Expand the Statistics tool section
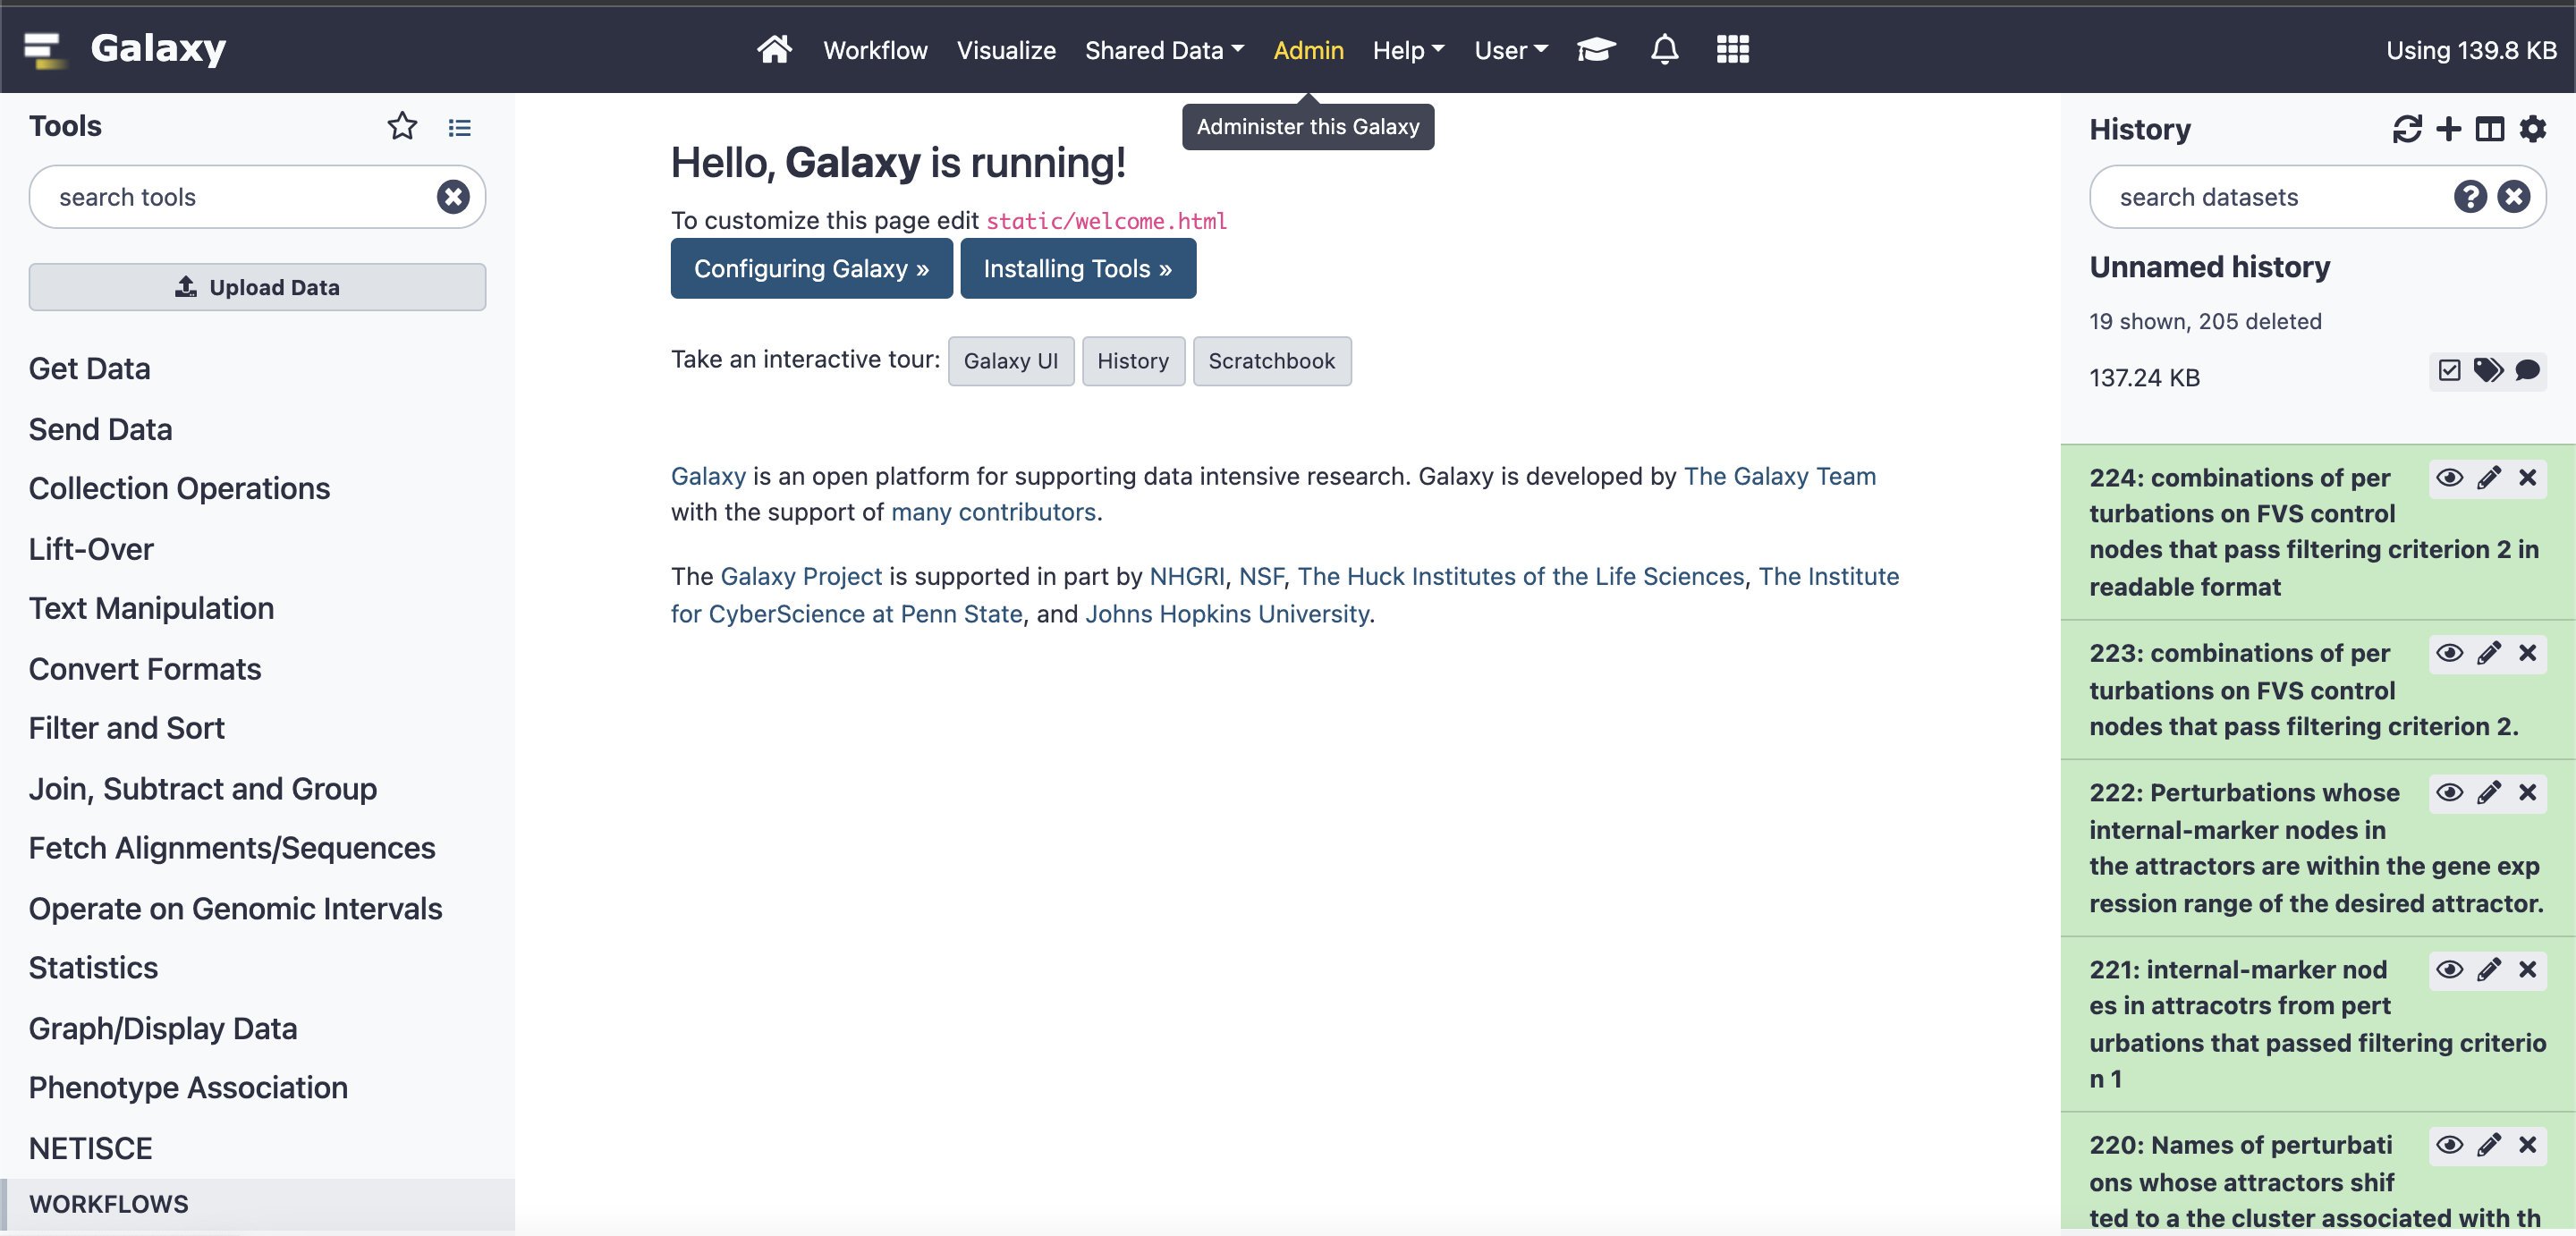The height and width of the screenshot is (1236, 2576). coord(93,967)
